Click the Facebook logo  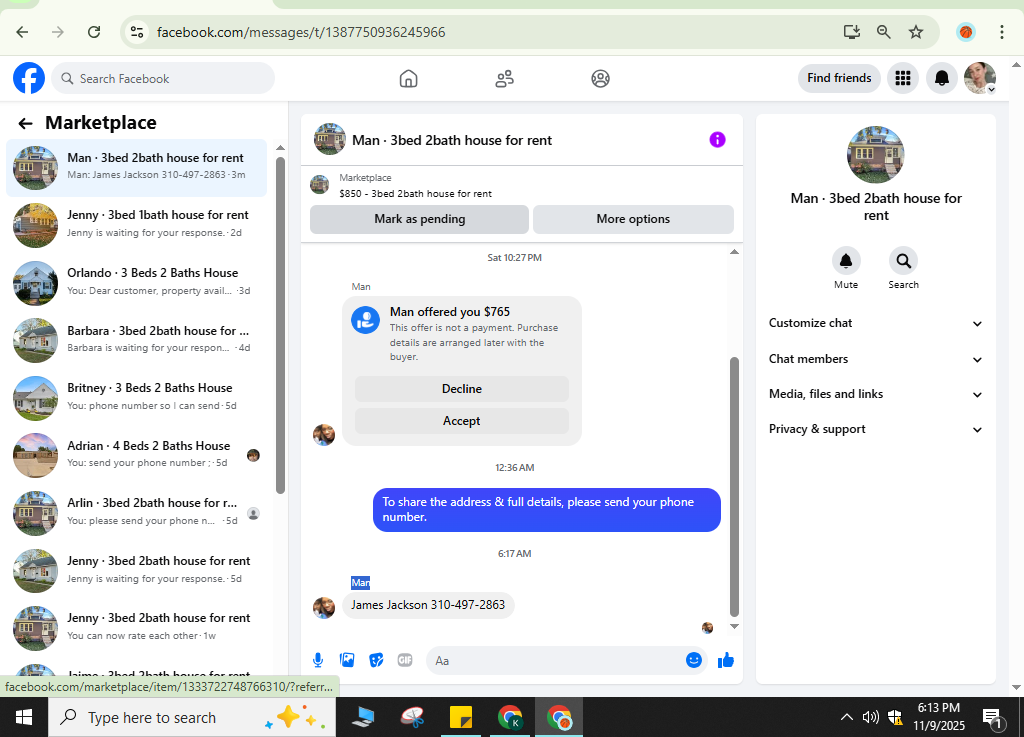click(x=29, y=78)
